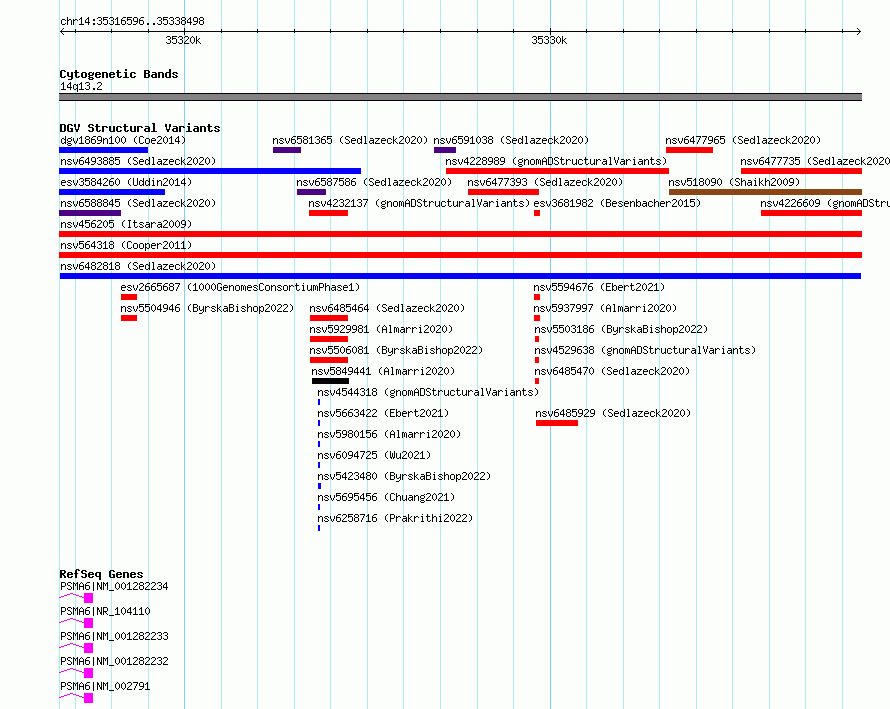890x709 pixels.
Task: Click the 35320k ruler marker
Action: point(183,40)
